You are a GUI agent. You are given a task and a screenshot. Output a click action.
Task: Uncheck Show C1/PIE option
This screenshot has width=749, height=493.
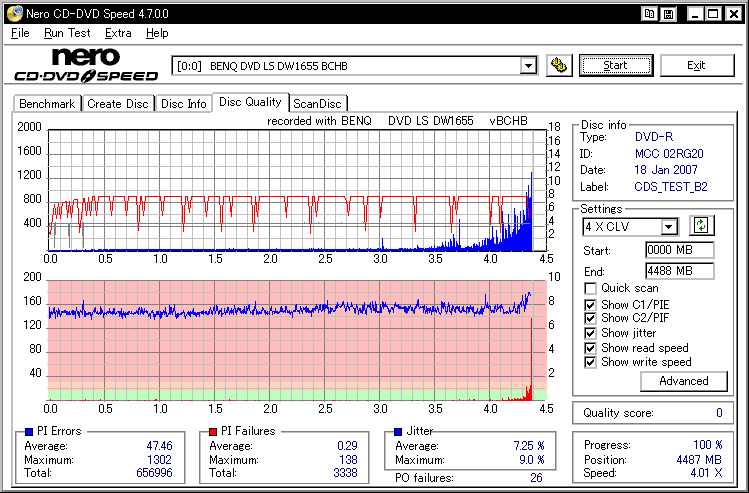coord(590,304)
